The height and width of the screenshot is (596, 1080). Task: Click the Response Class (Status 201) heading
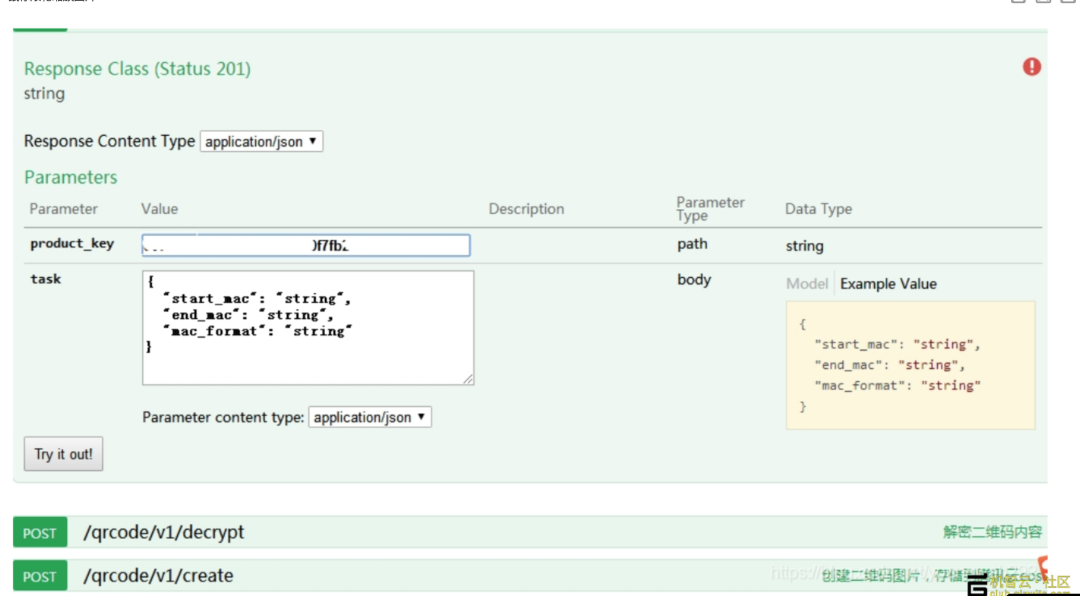pos(137,69)
